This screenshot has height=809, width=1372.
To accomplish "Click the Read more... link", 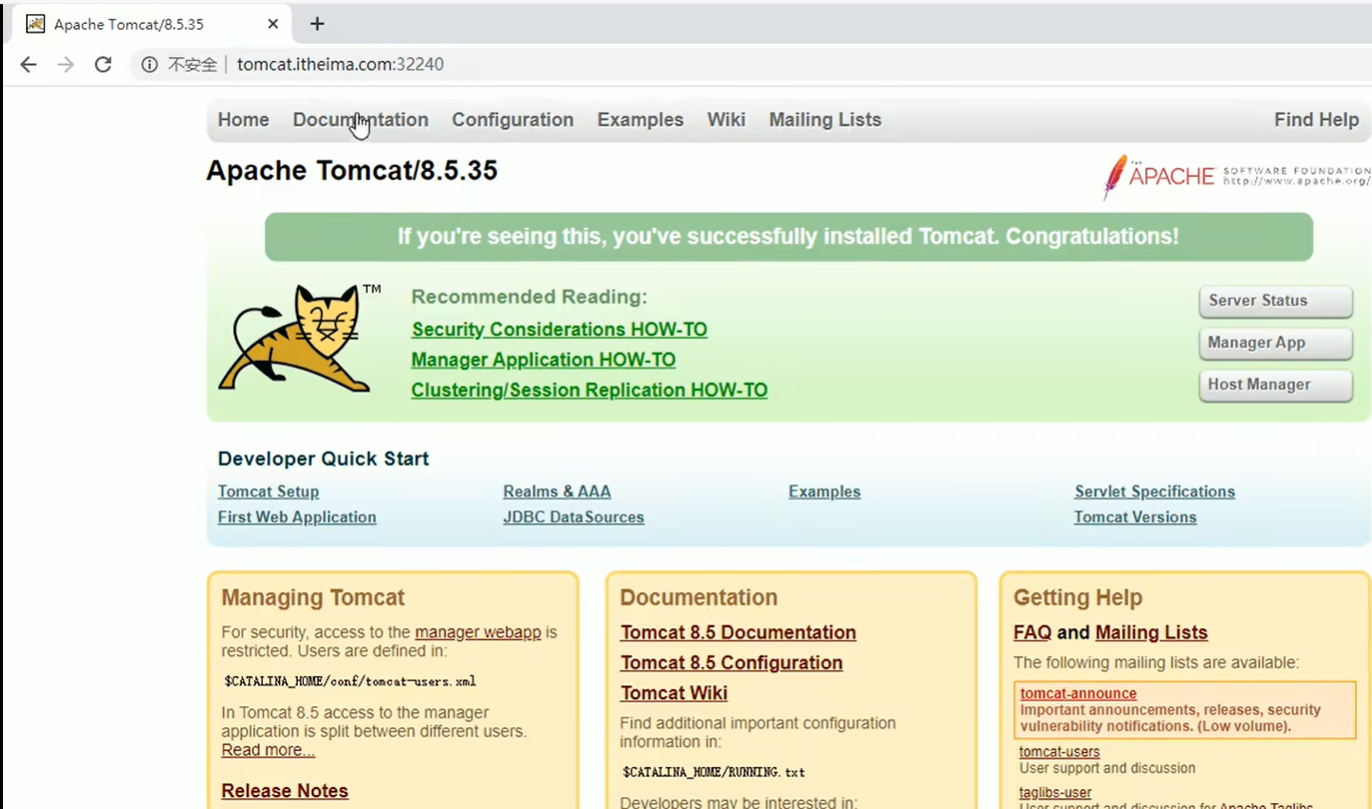I will coord(268,751).
